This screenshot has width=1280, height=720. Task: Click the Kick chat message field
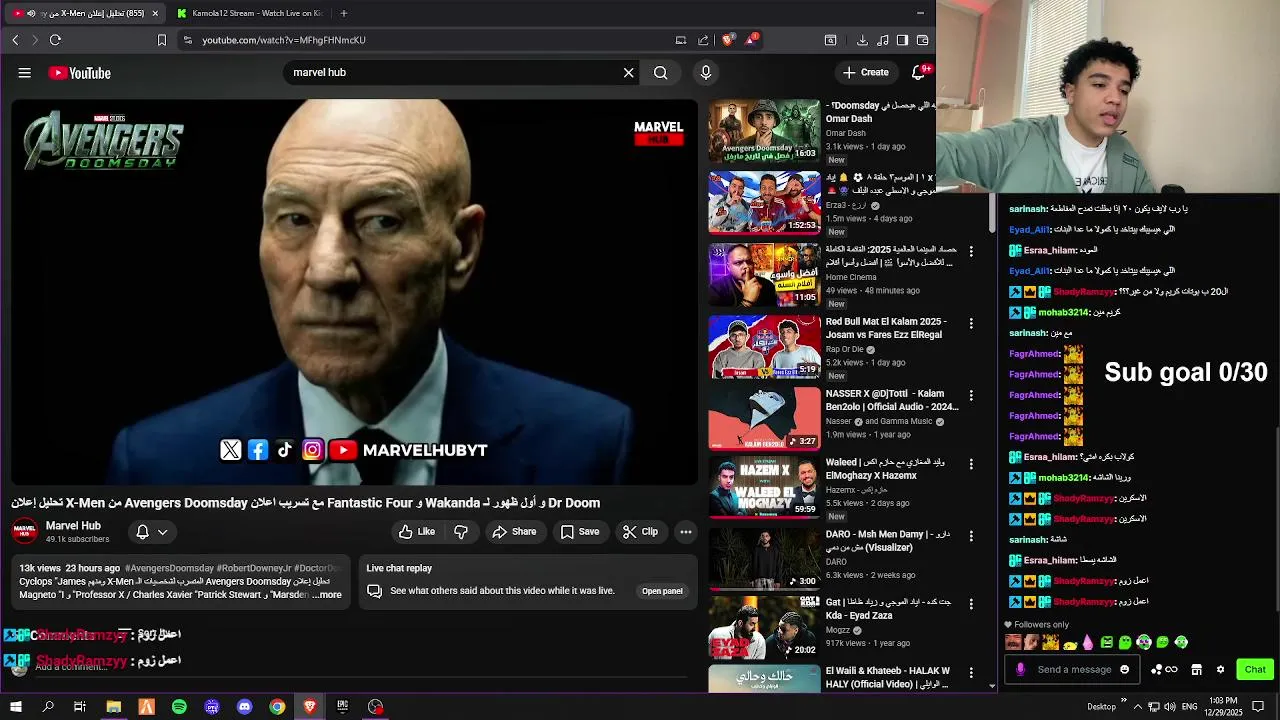coord(1074,670)
